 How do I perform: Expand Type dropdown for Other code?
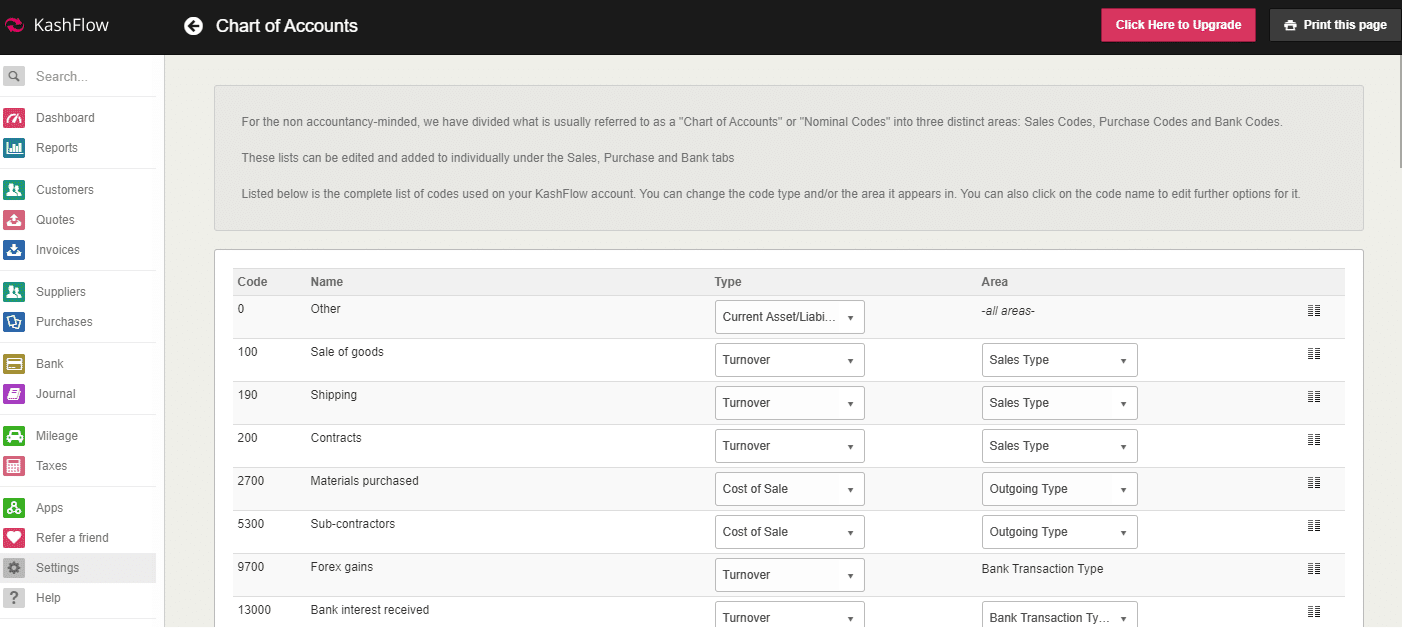(789, 317)
